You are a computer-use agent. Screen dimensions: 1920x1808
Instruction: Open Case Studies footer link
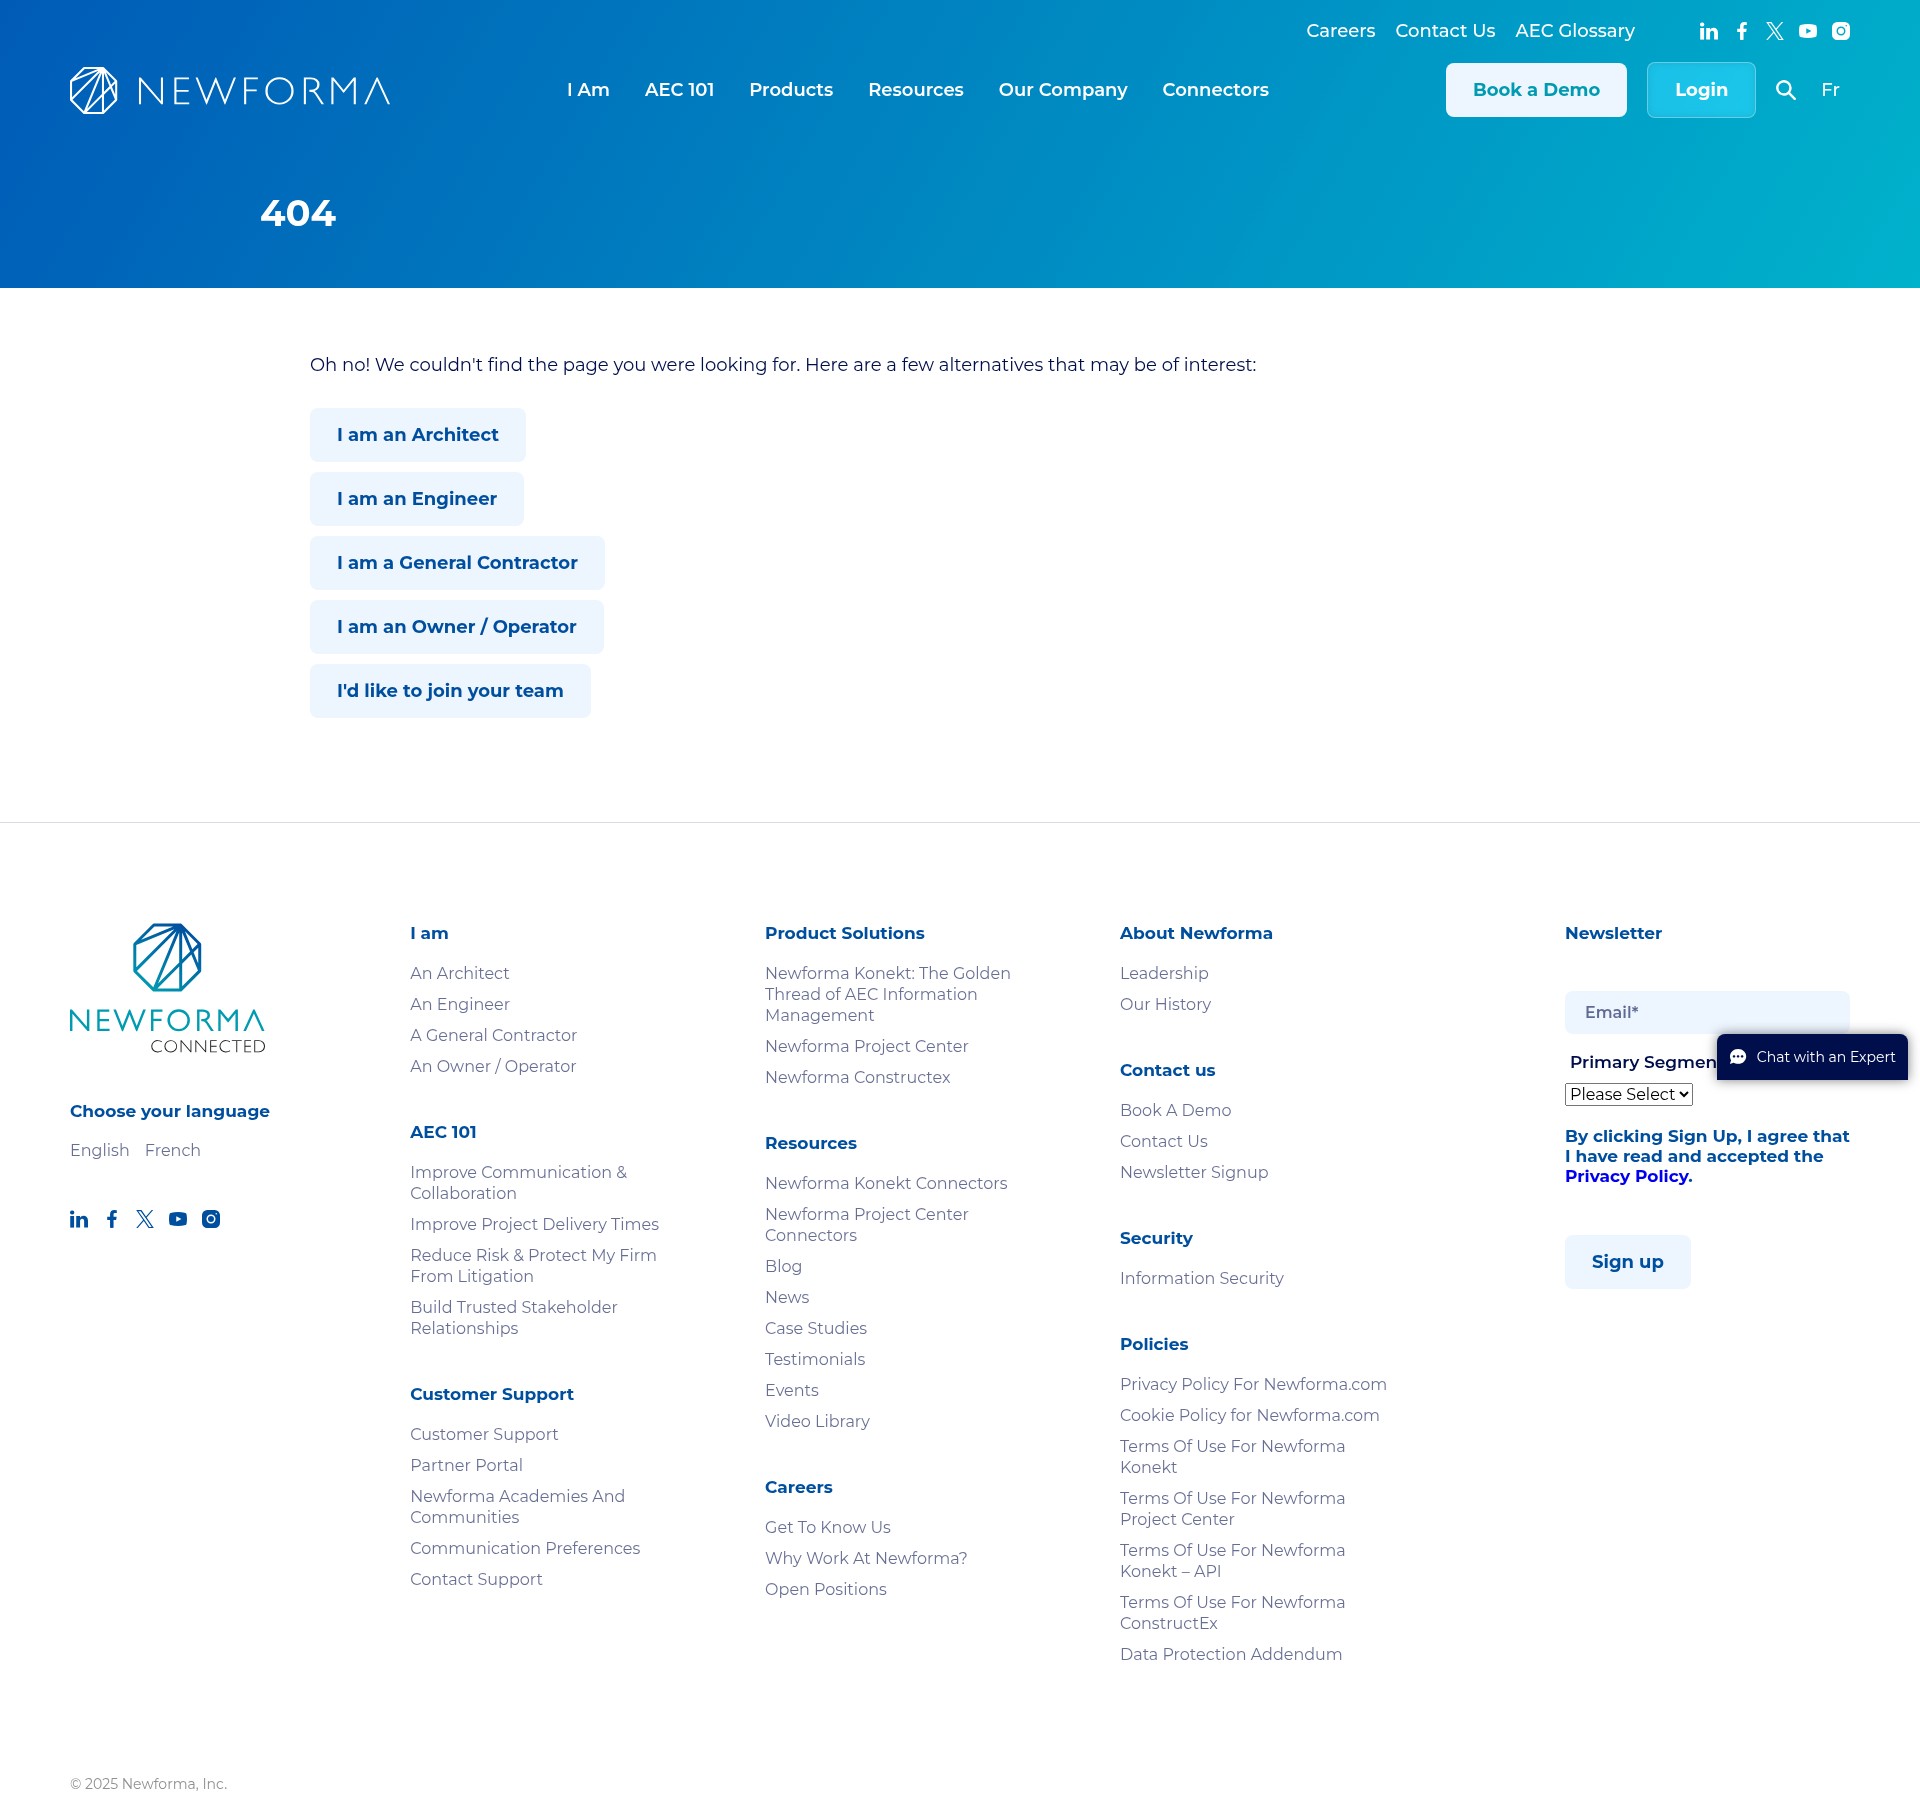click(x=816, y=1328)
